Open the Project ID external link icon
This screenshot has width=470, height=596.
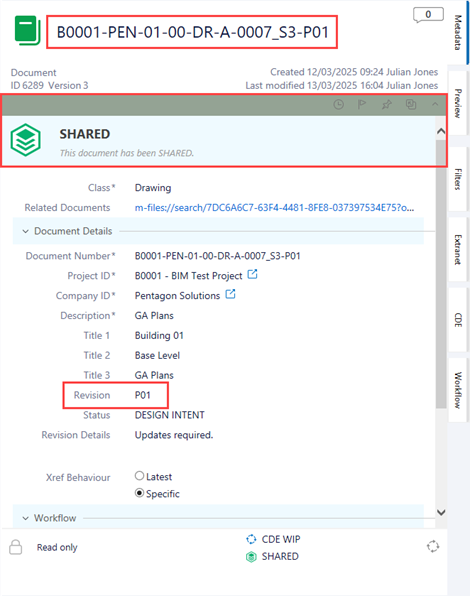[x=252, y=274]
